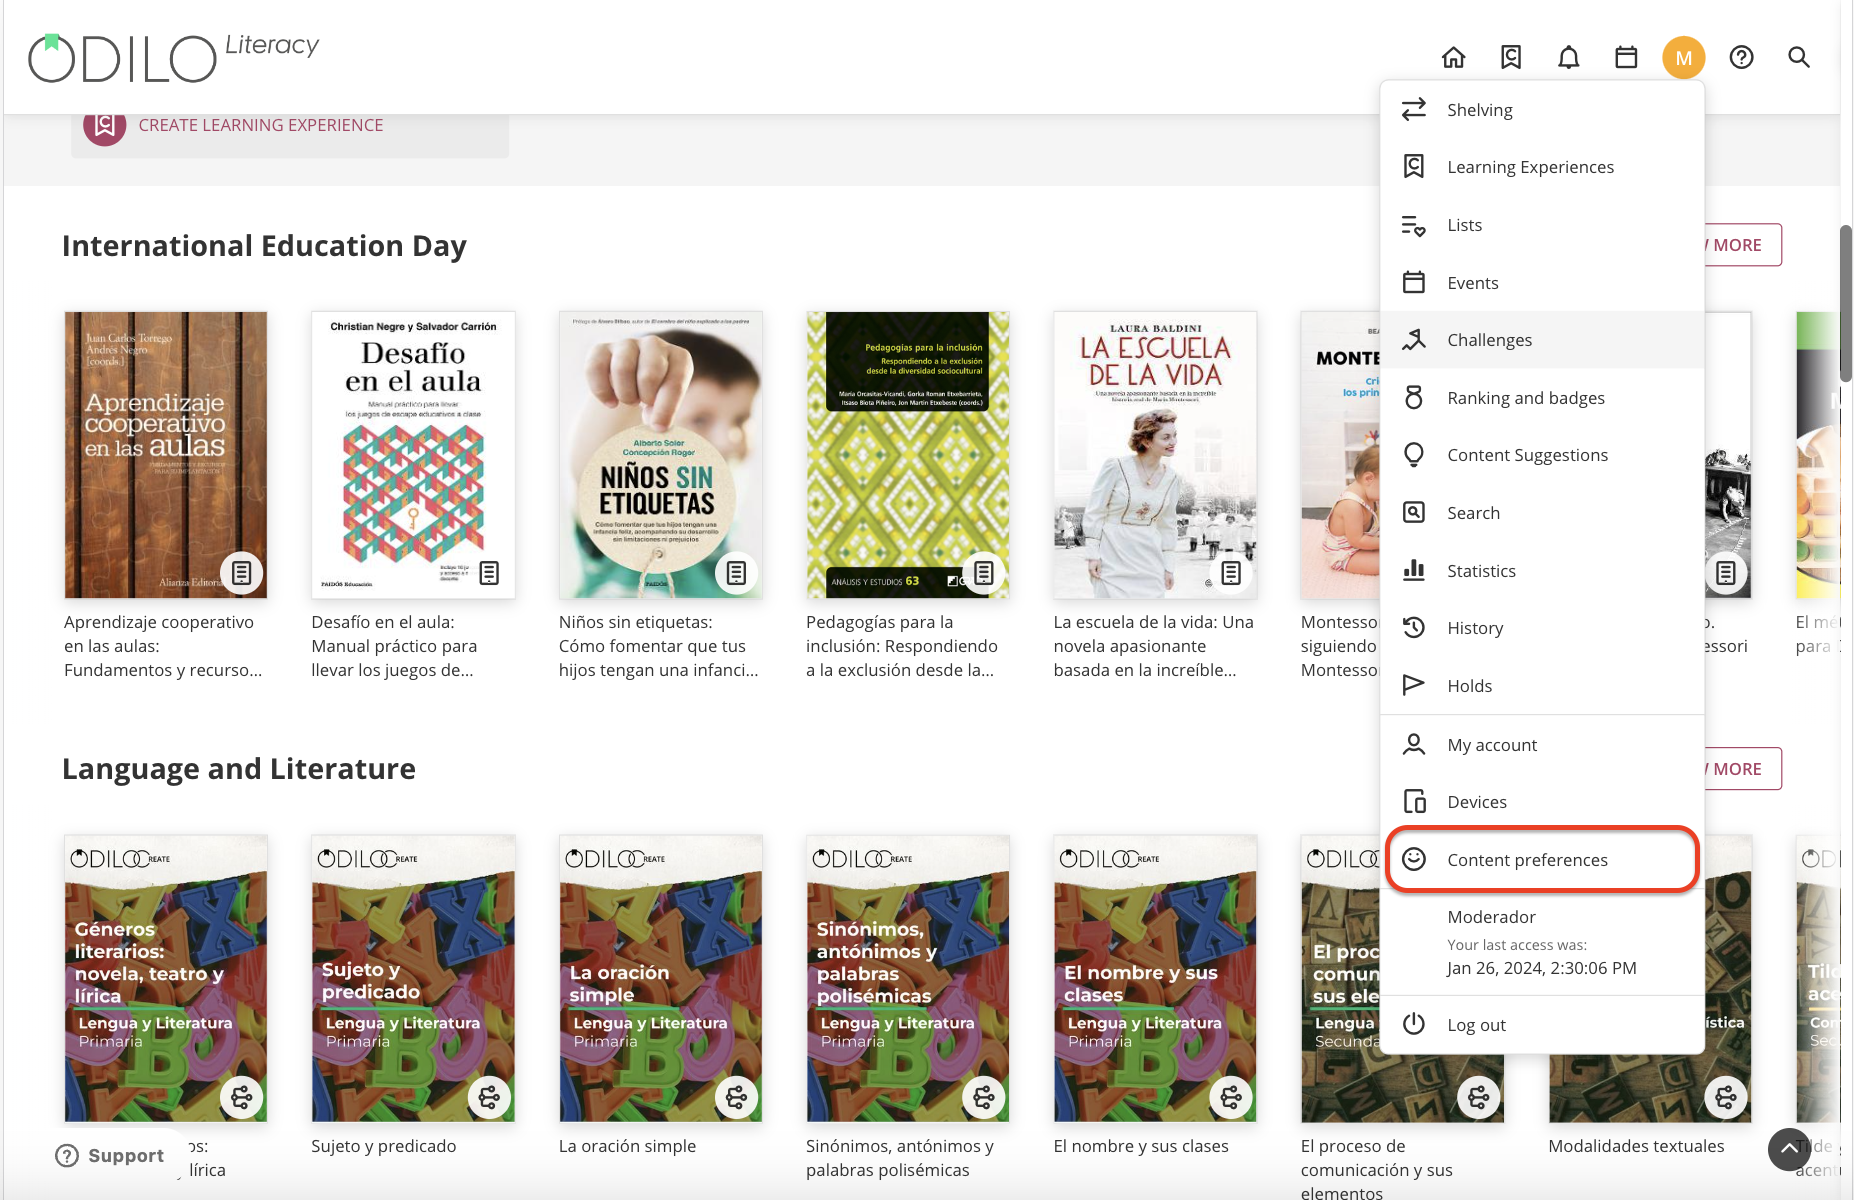Click ebook badge on Desafío en el aula cover

click(x=489, y=573)
